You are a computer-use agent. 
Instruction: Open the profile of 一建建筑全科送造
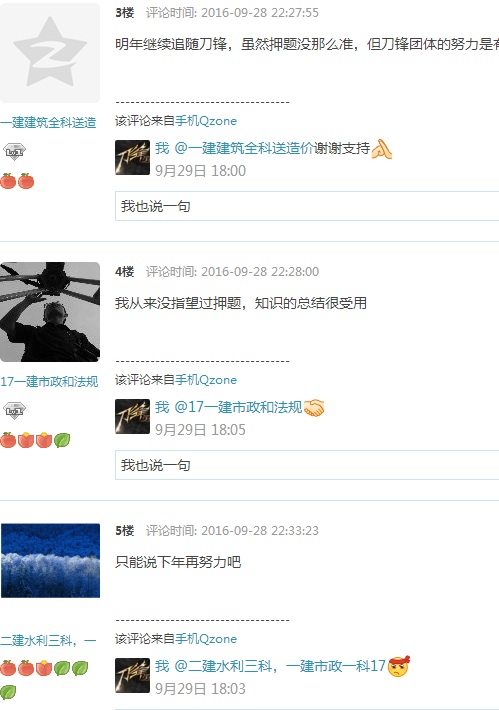pos(48,122)
